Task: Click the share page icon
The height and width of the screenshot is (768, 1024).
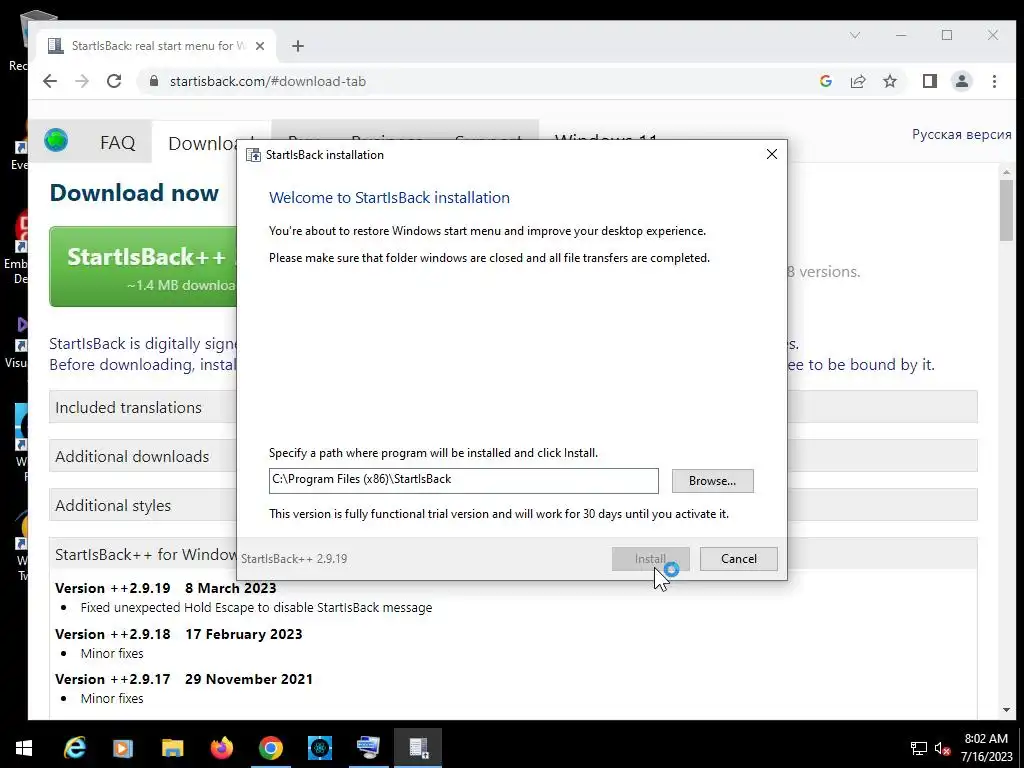Action: pyautogui.click(x=857, y=81)
